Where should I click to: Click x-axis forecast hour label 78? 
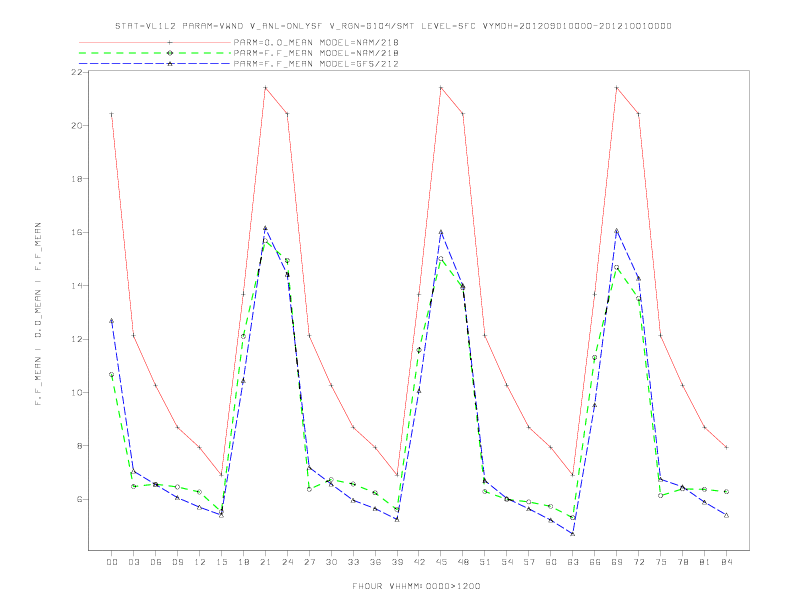683,562
